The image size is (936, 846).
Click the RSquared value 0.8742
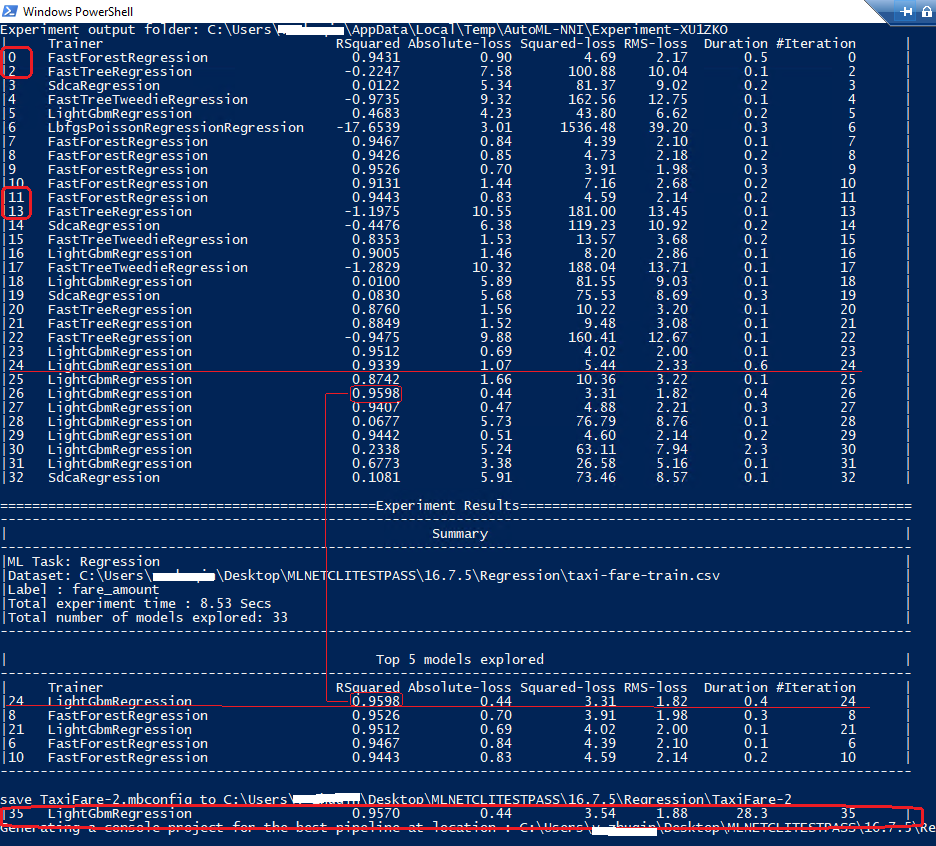[375, 380]
